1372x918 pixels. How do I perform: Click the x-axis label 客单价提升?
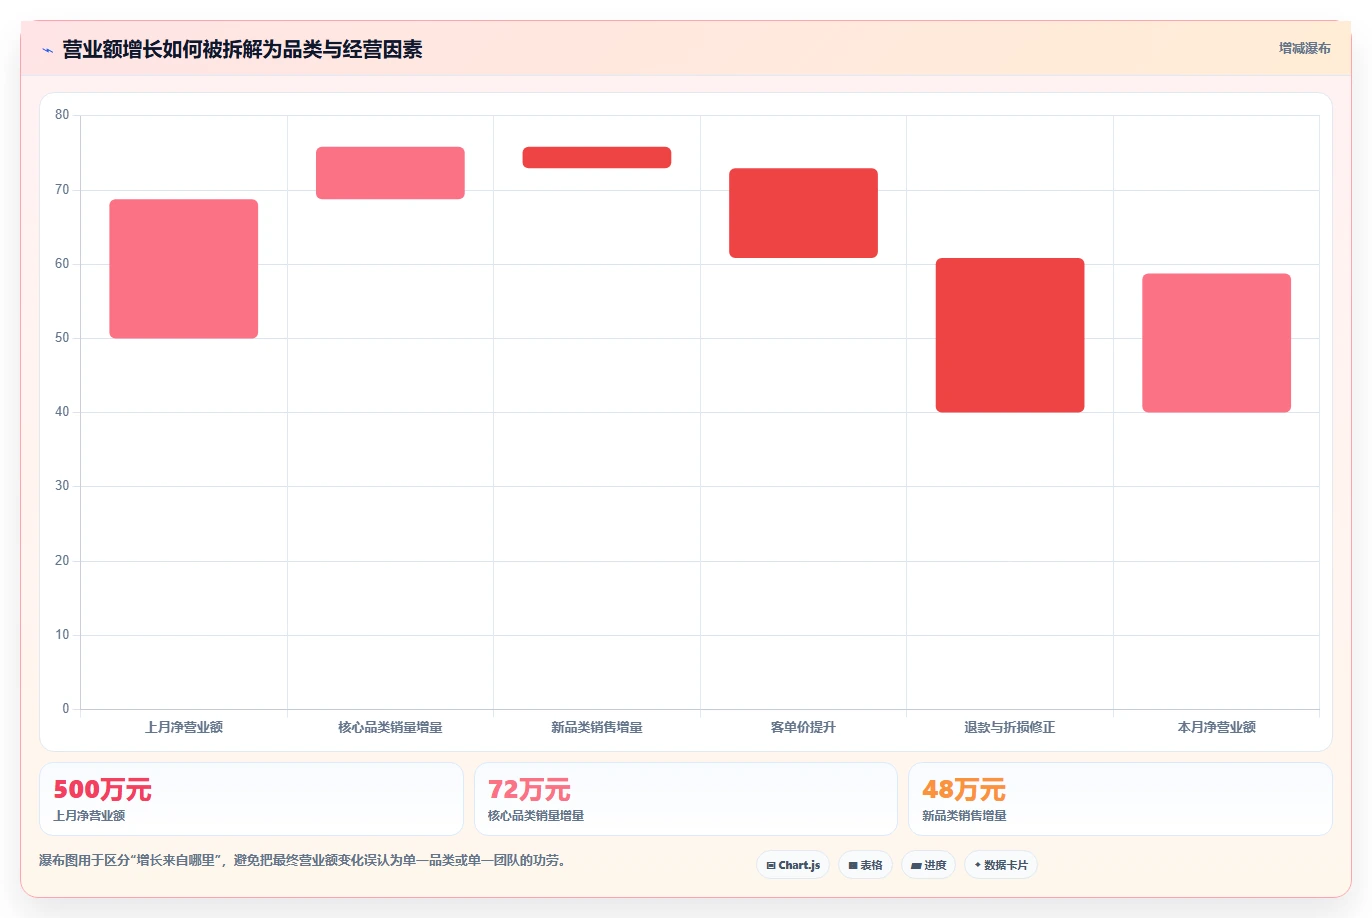click(x=803, y=727)
